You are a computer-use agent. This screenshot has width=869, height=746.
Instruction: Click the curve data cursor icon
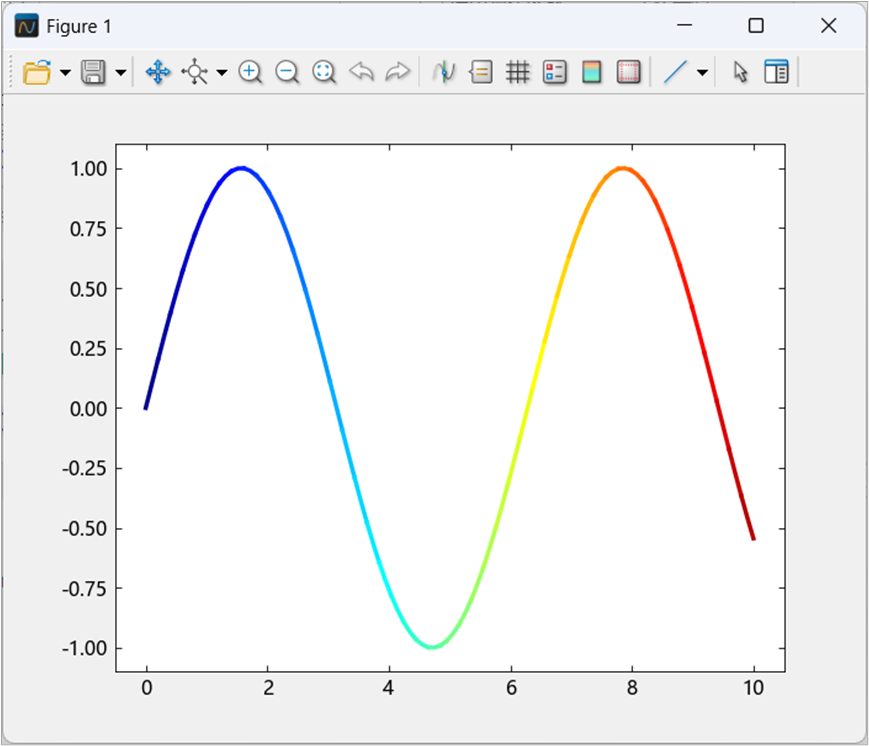tap(444, 72)
